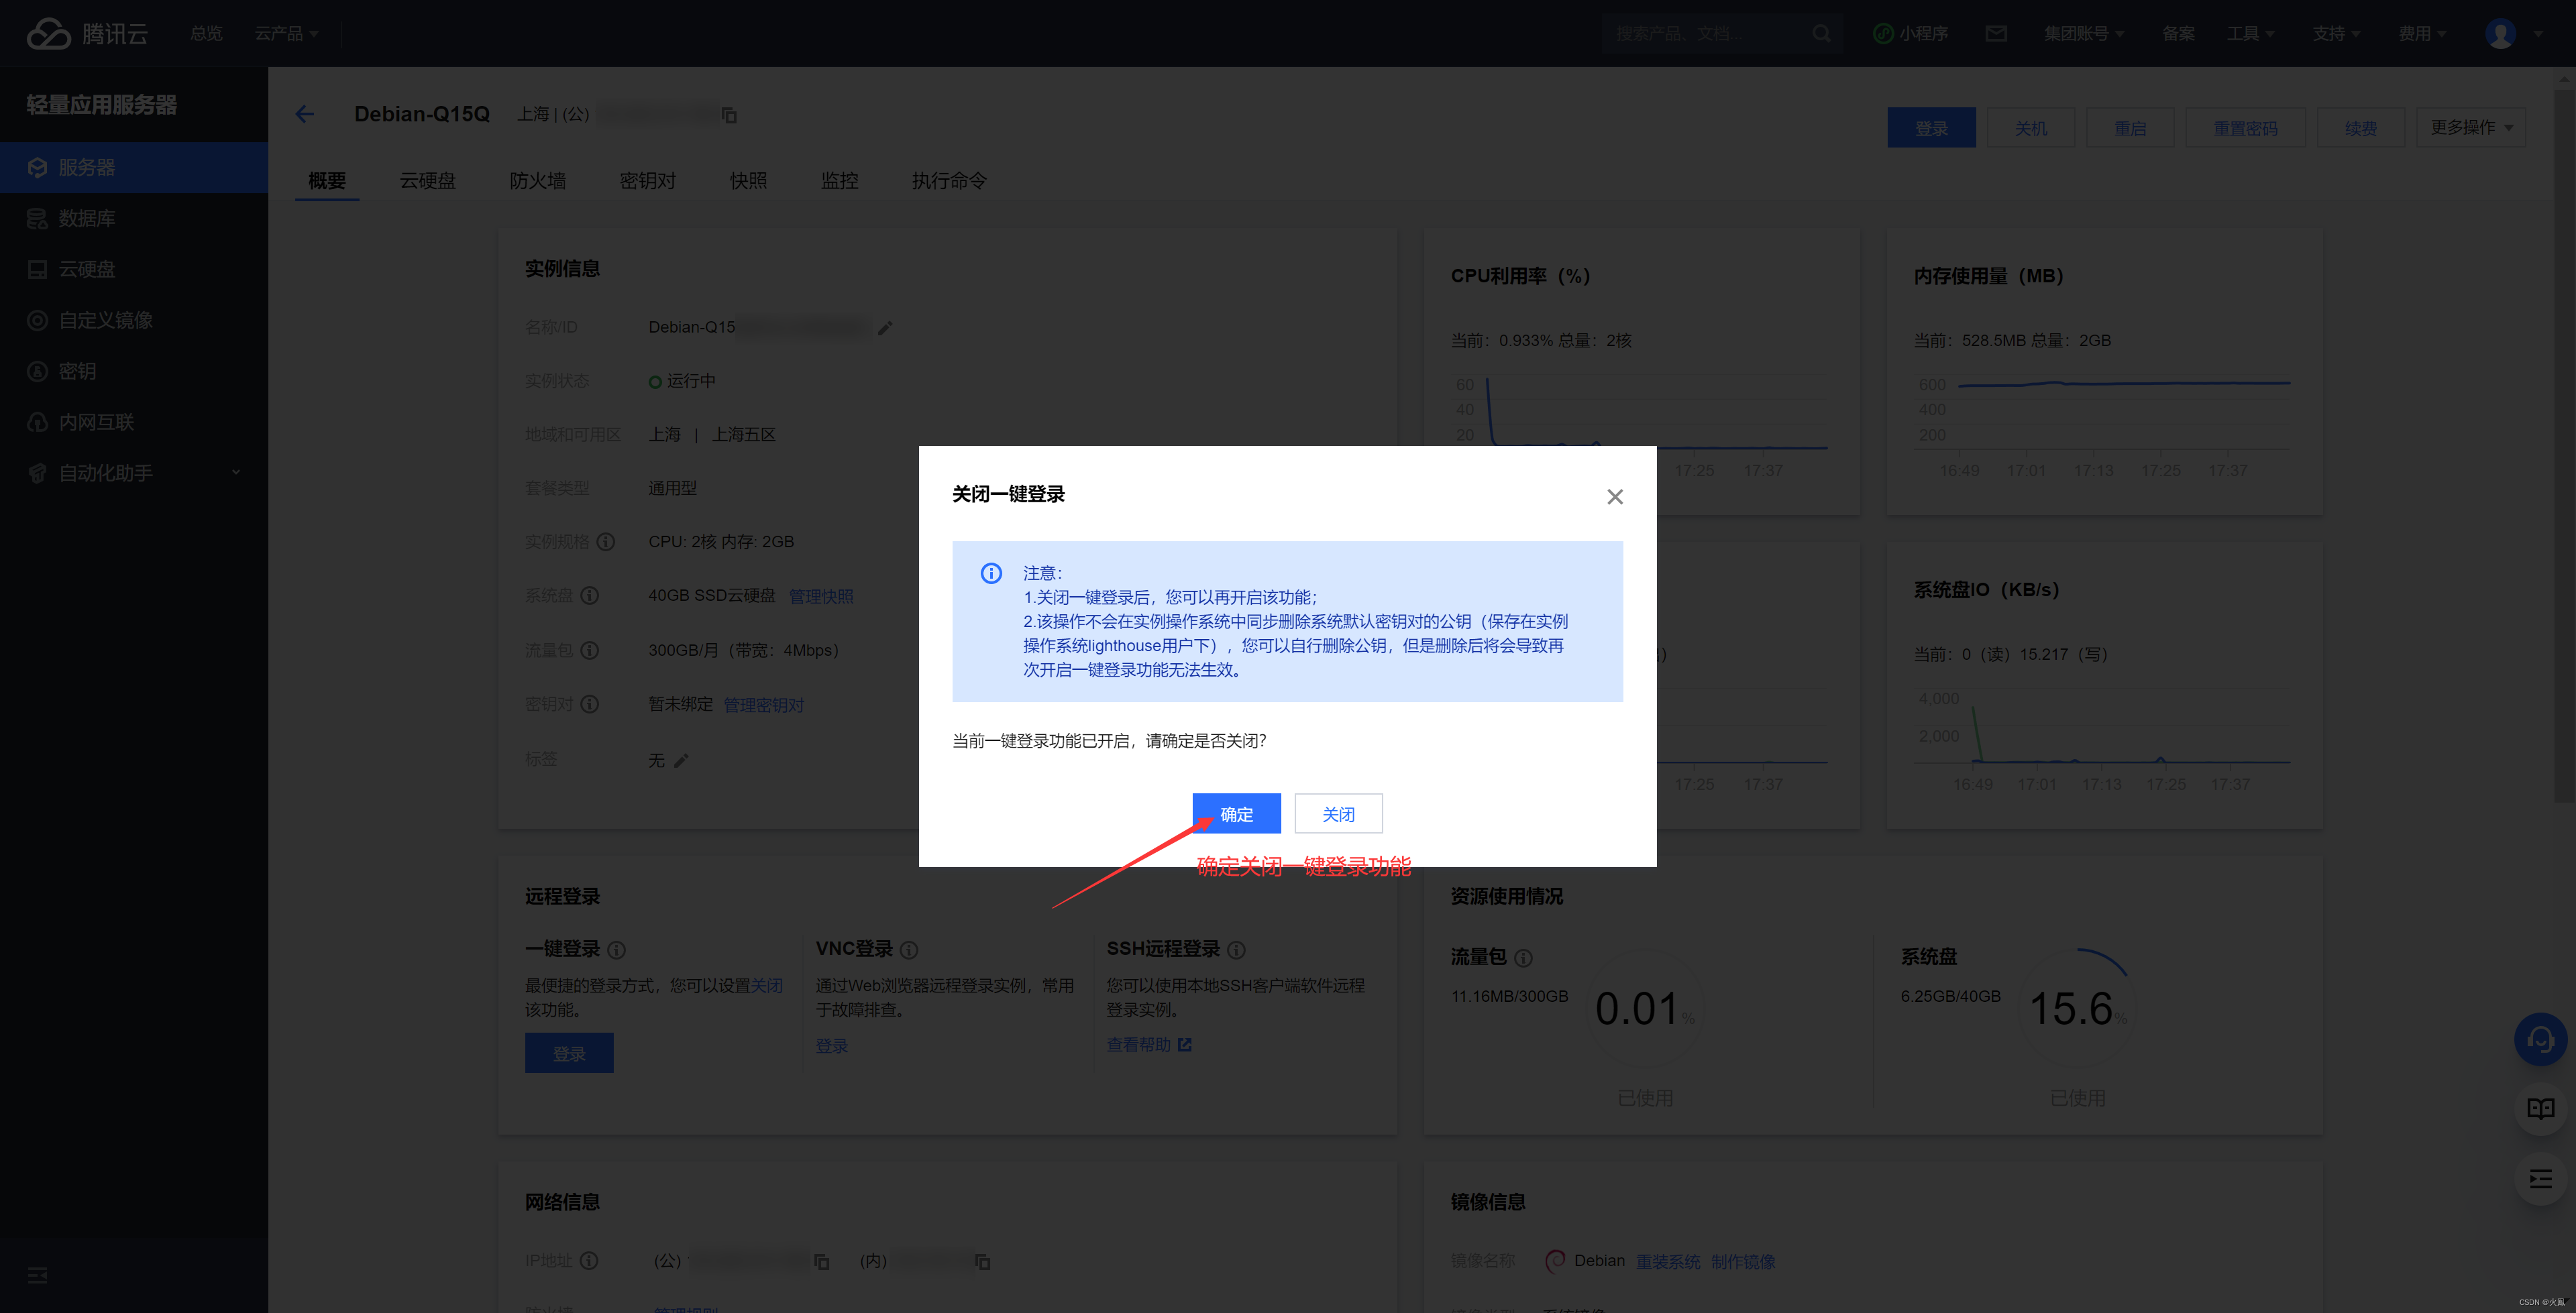The height and width of the screenshot is (1313, 2576).
Task: Open the 管理快照 link
Action: (x=821, y=597)
